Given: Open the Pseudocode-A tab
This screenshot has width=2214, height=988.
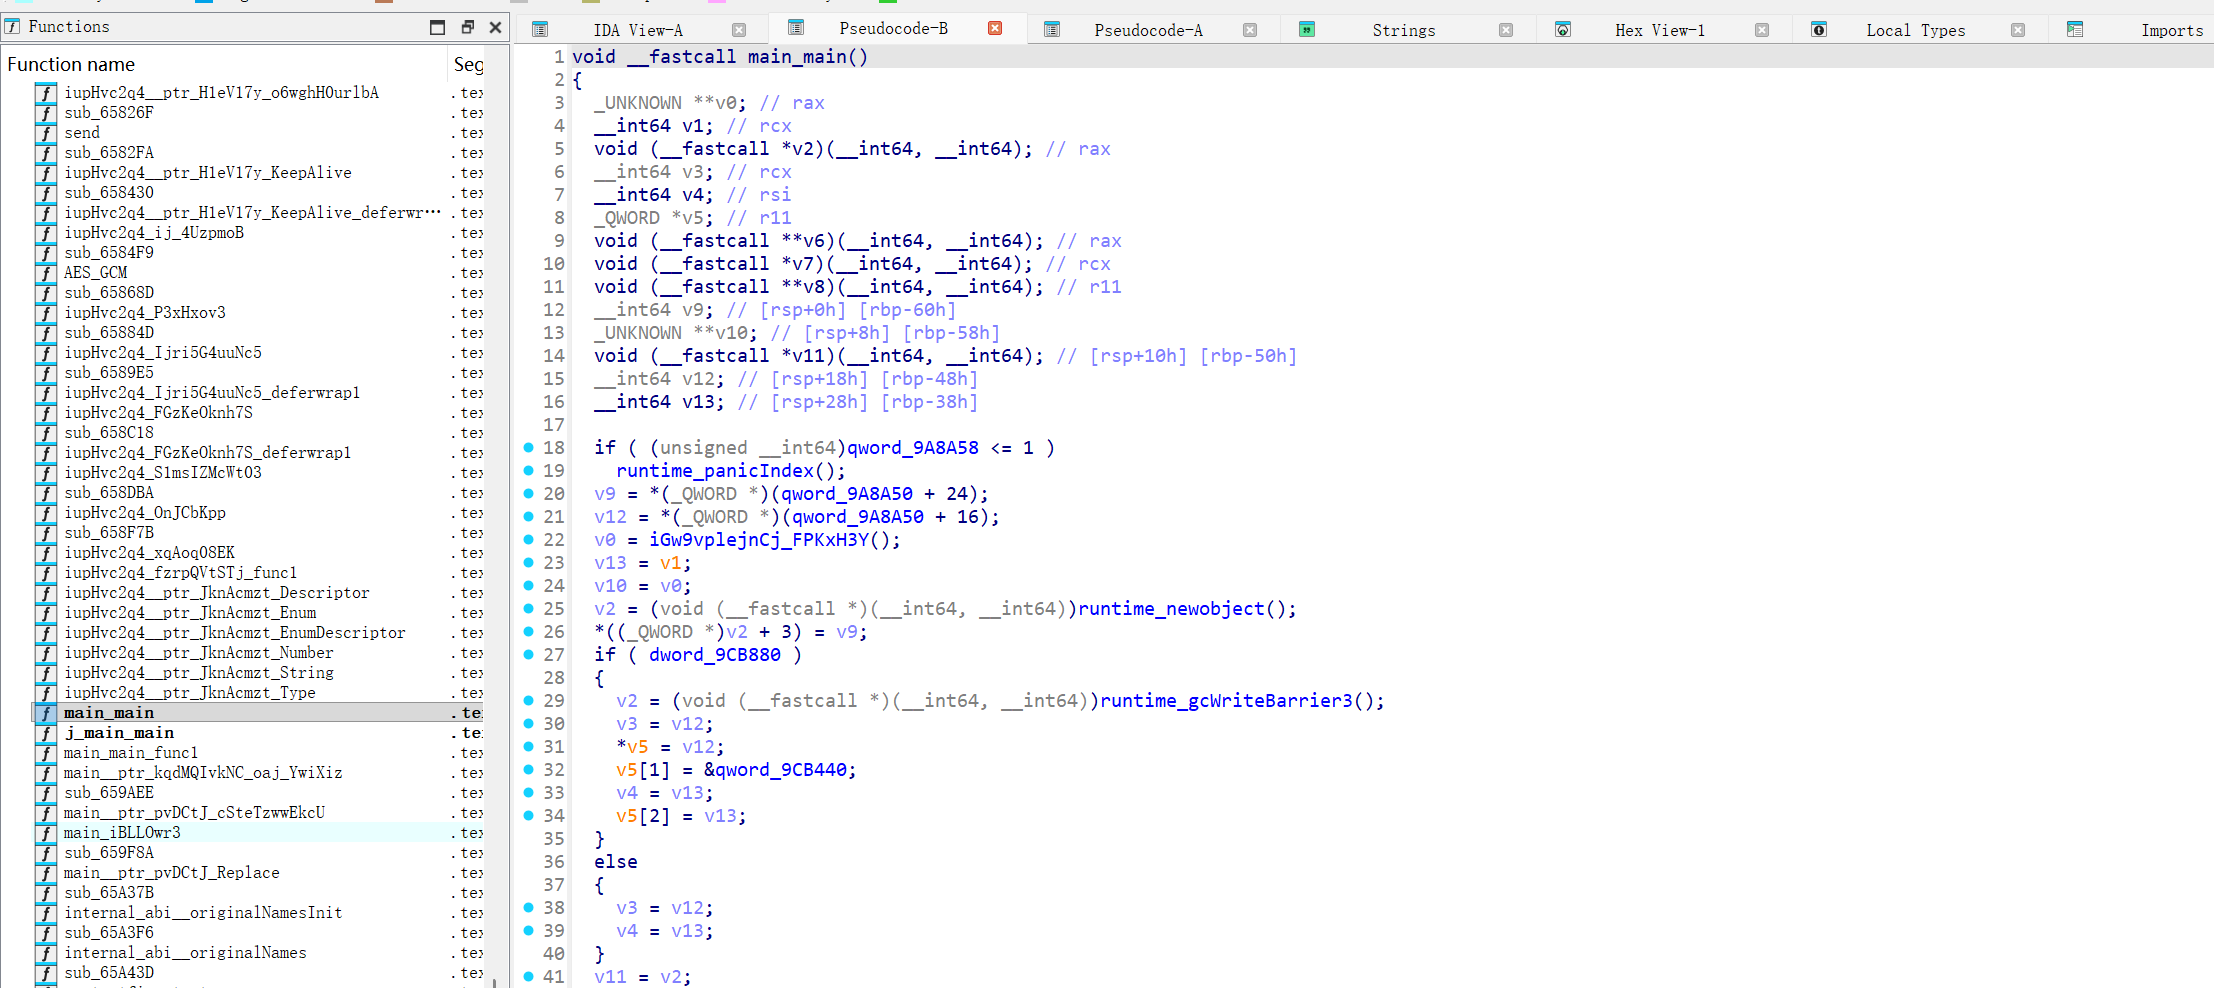Looking at the screenshot, I should coord(1148,30).
